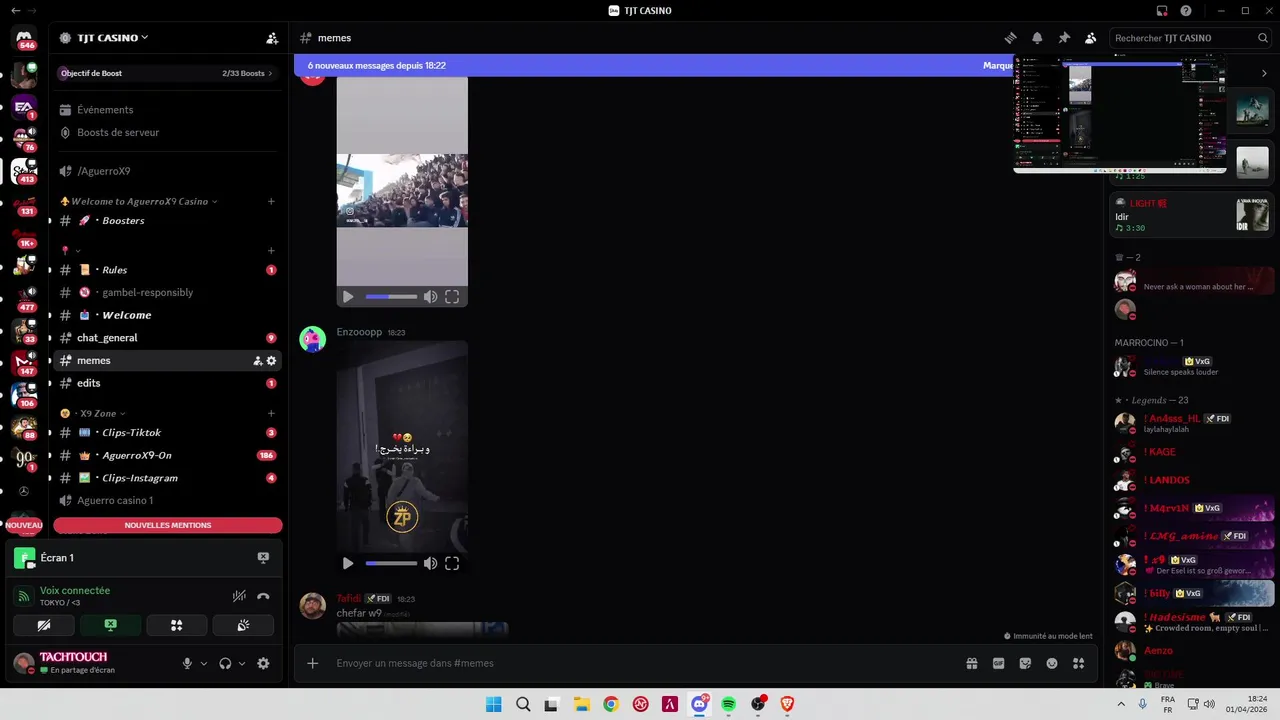
Task: Send a gift icon in message bar
Action: click(x=971, y=663)
